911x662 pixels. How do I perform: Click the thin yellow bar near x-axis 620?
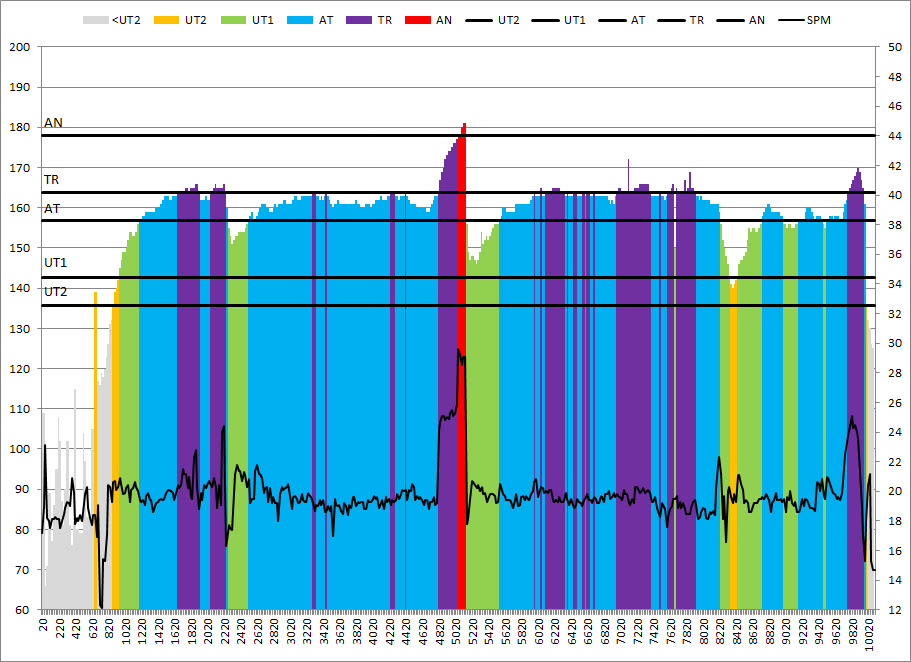tap(95, 450)
